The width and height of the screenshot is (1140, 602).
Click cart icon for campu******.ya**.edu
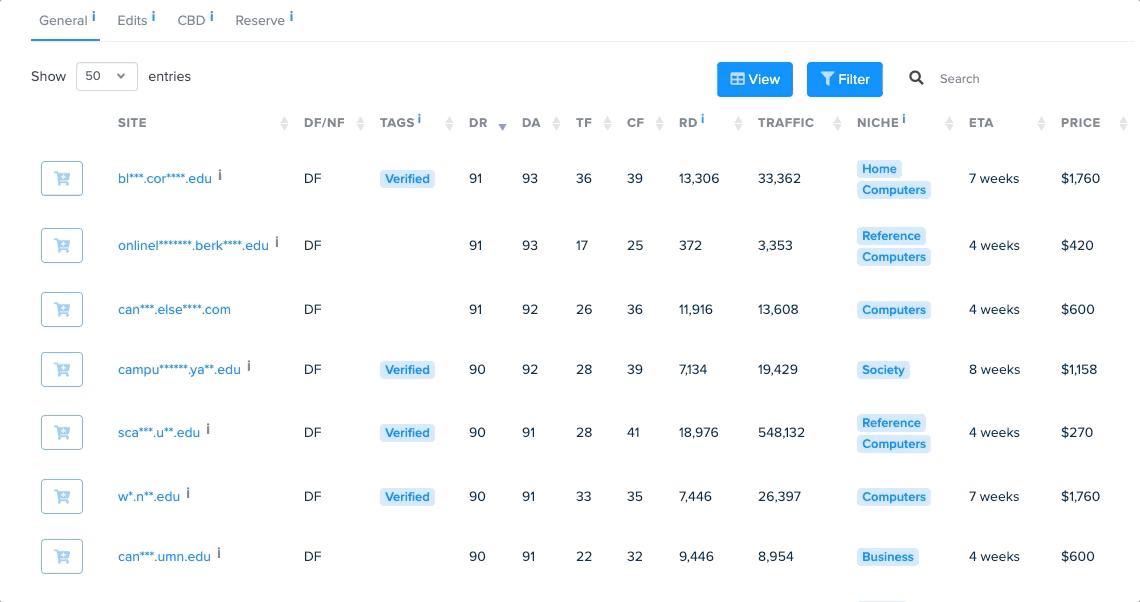coord(62,370)
